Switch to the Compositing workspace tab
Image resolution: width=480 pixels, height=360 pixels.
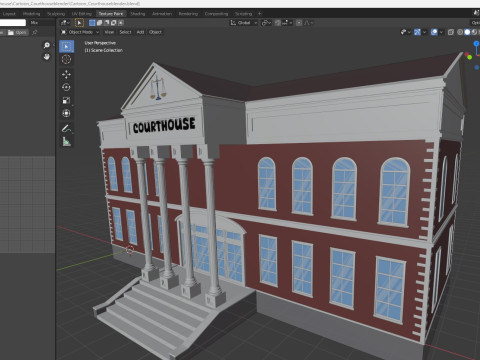tap(216, 14)
